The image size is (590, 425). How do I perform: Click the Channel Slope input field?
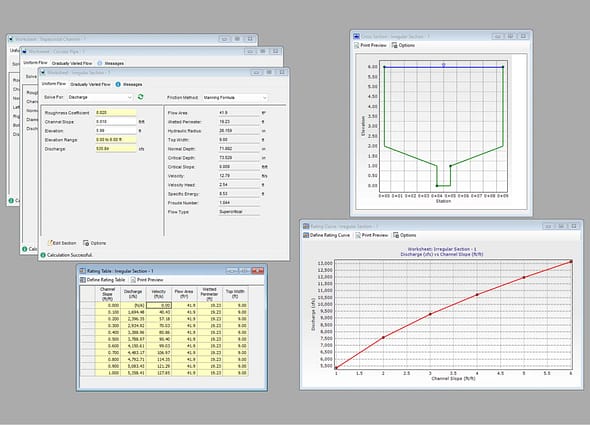pos(116,122)
